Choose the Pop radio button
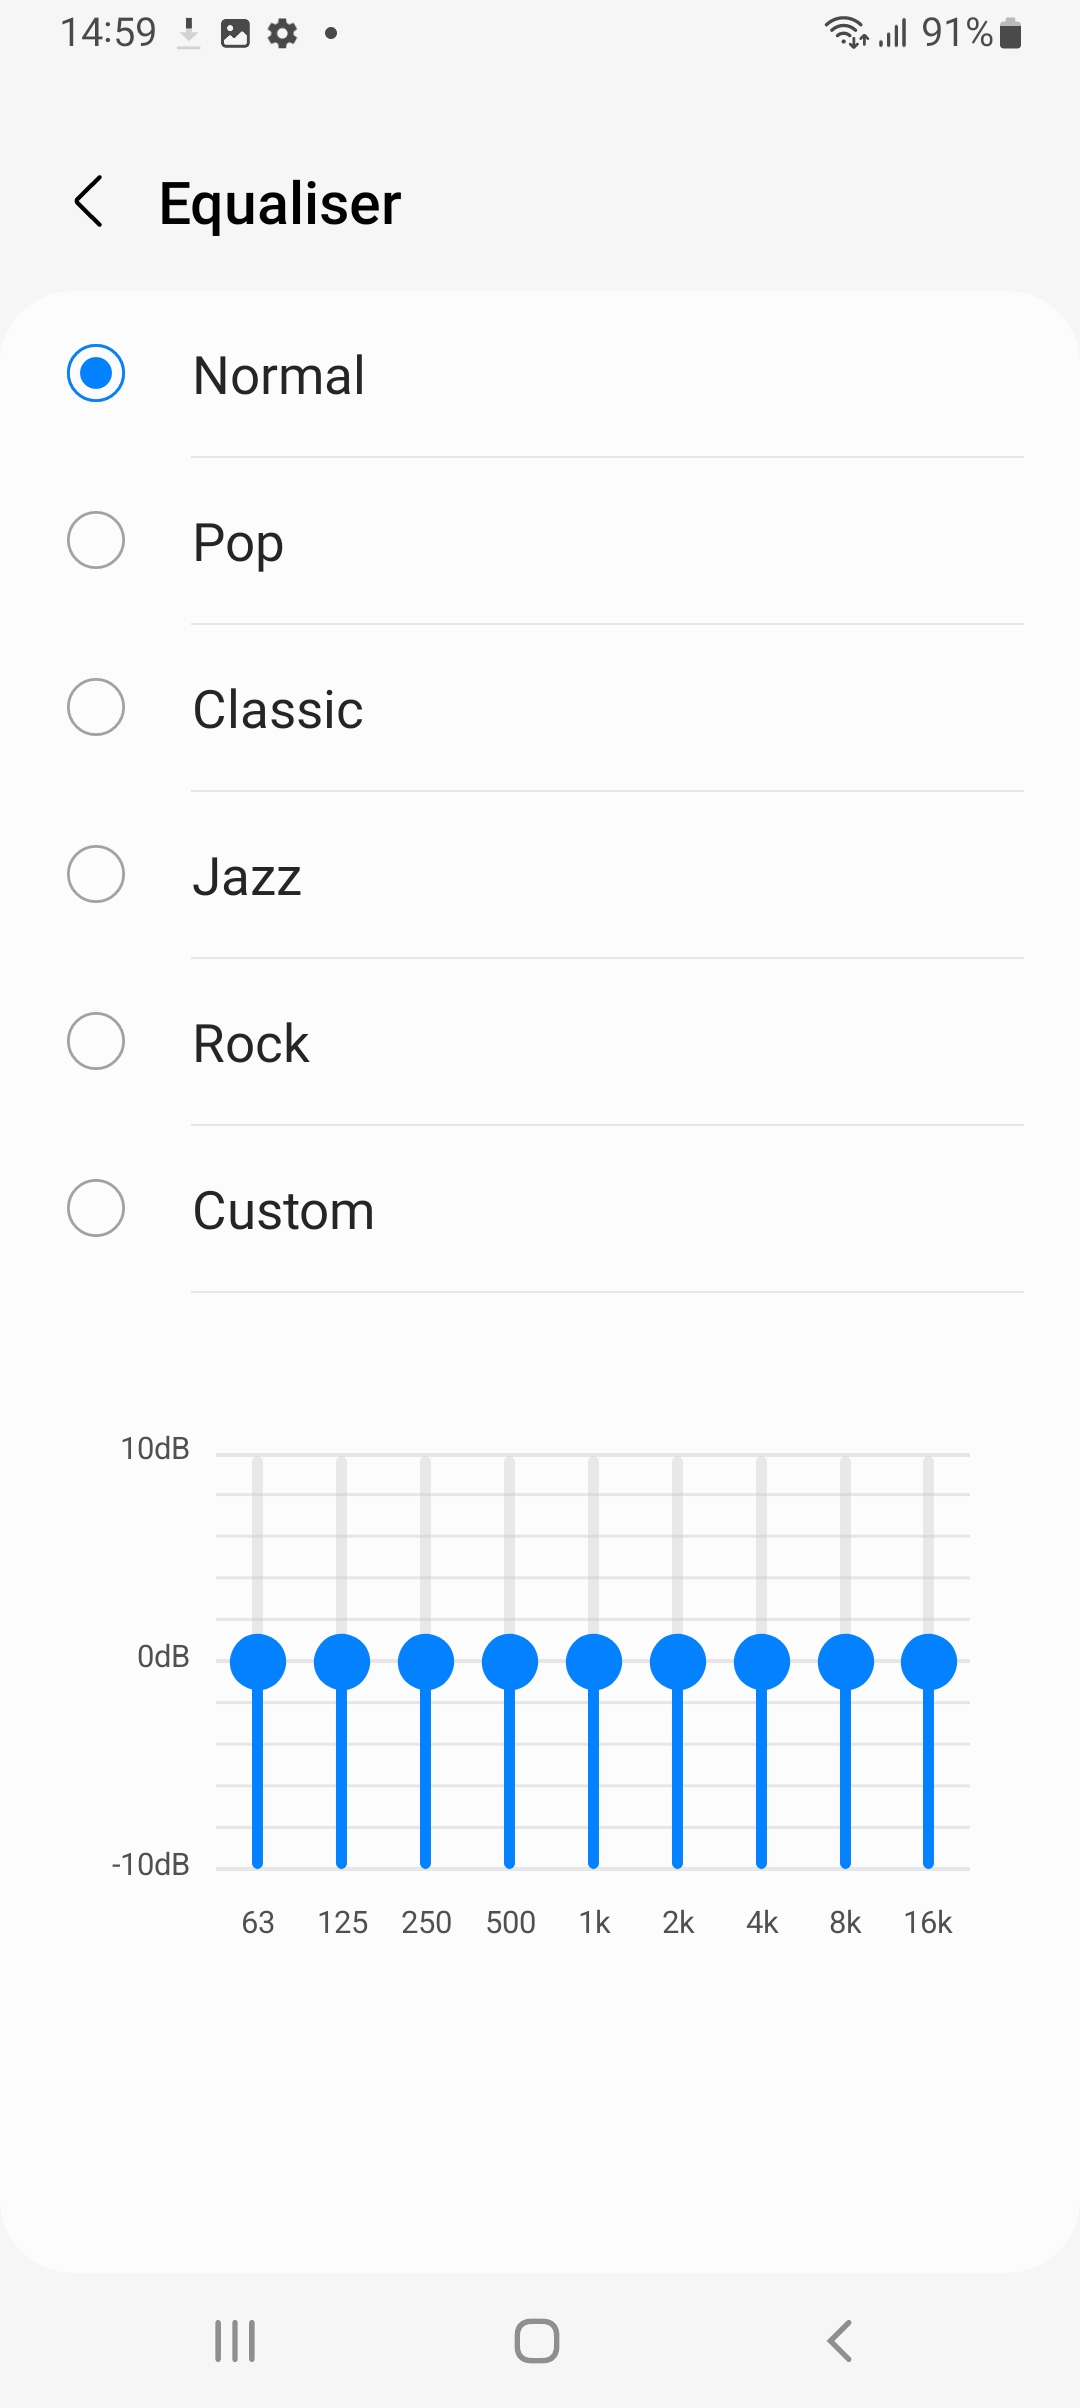Image resolution: width=1080 pixels, height=2408 pixels. coord(96,541)
